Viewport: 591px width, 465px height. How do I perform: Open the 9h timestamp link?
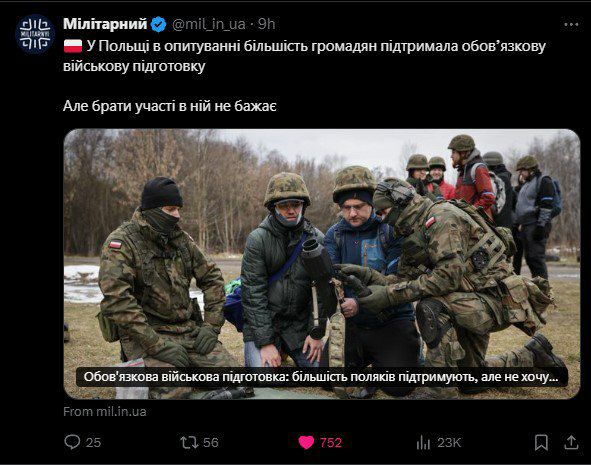[x=266, y=24]
